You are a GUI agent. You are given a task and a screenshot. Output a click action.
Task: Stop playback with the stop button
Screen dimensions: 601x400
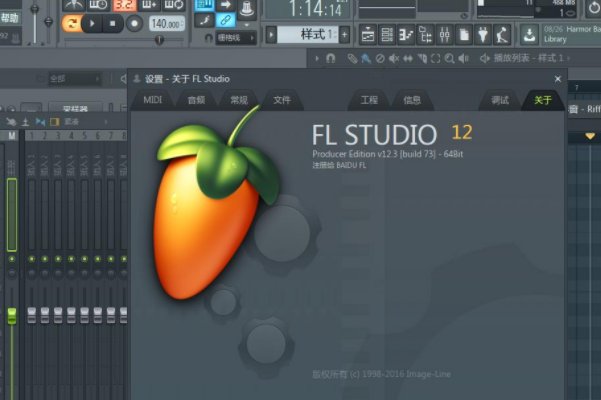tap(112, 23)
